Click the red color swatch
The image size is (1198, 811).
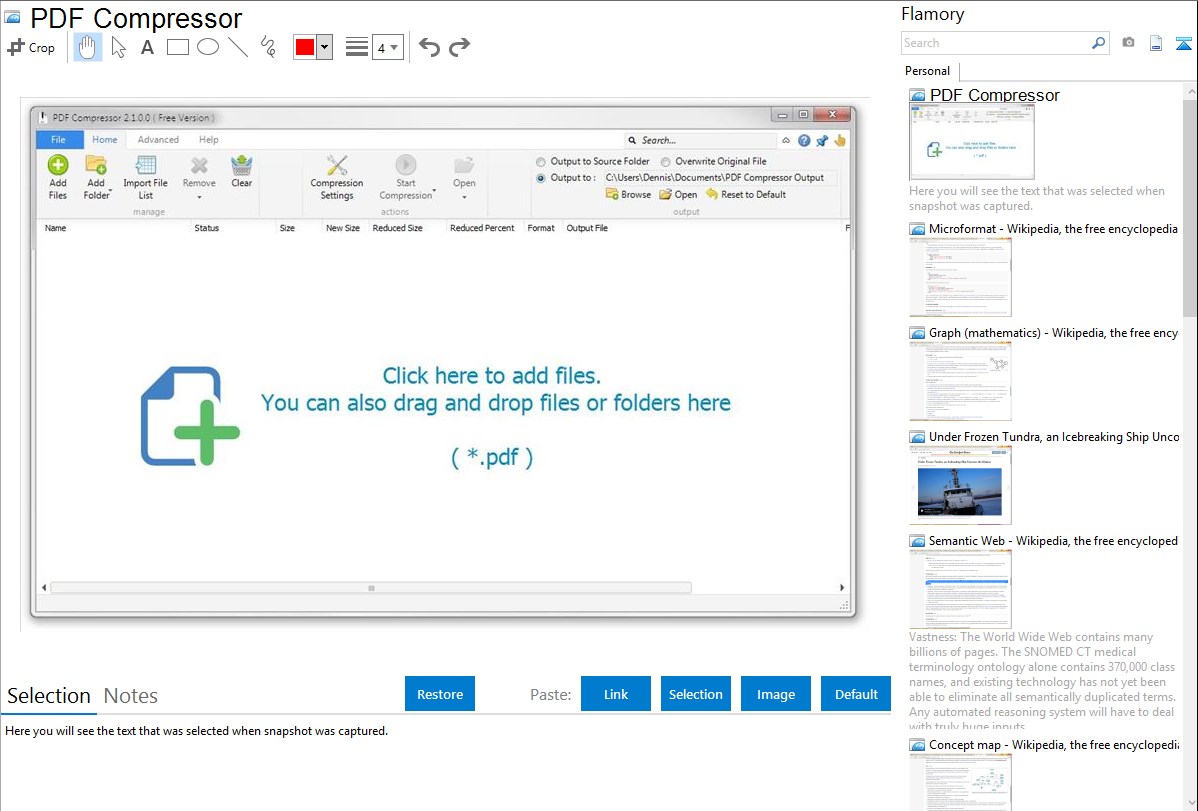[x=305, y=47]
